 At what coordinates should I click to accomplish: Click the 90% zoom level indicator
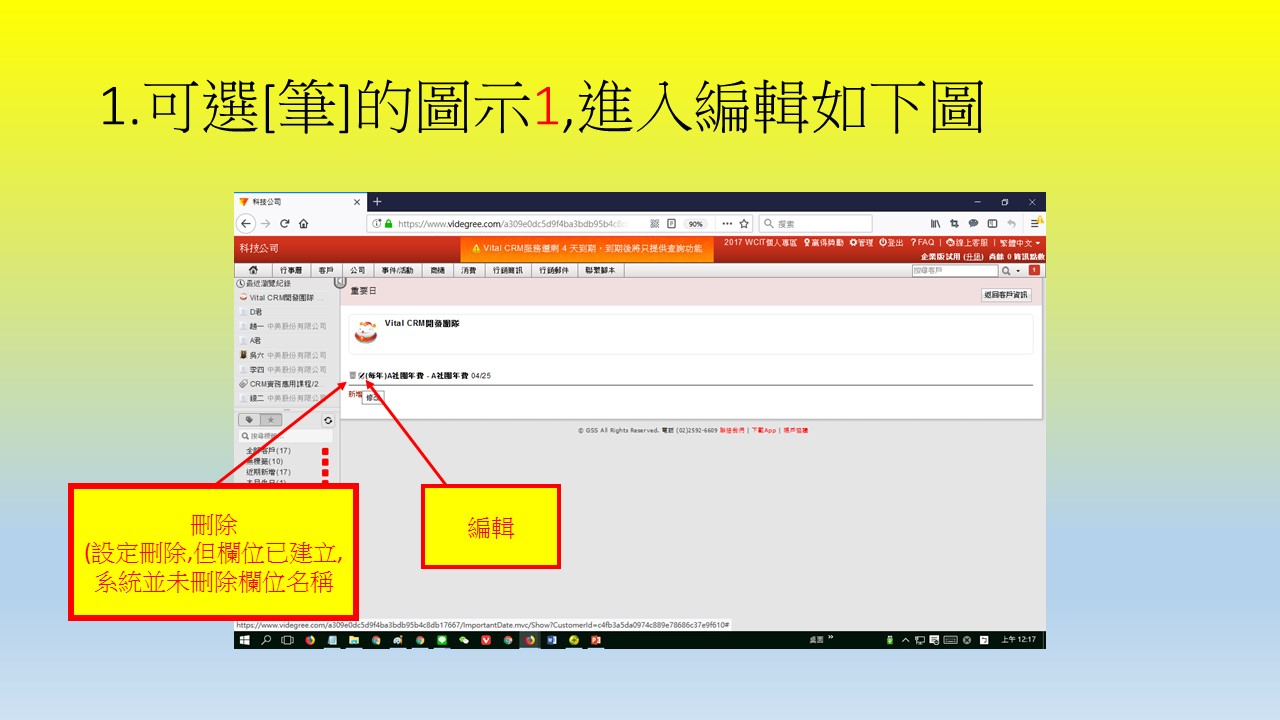click(695, 224)
